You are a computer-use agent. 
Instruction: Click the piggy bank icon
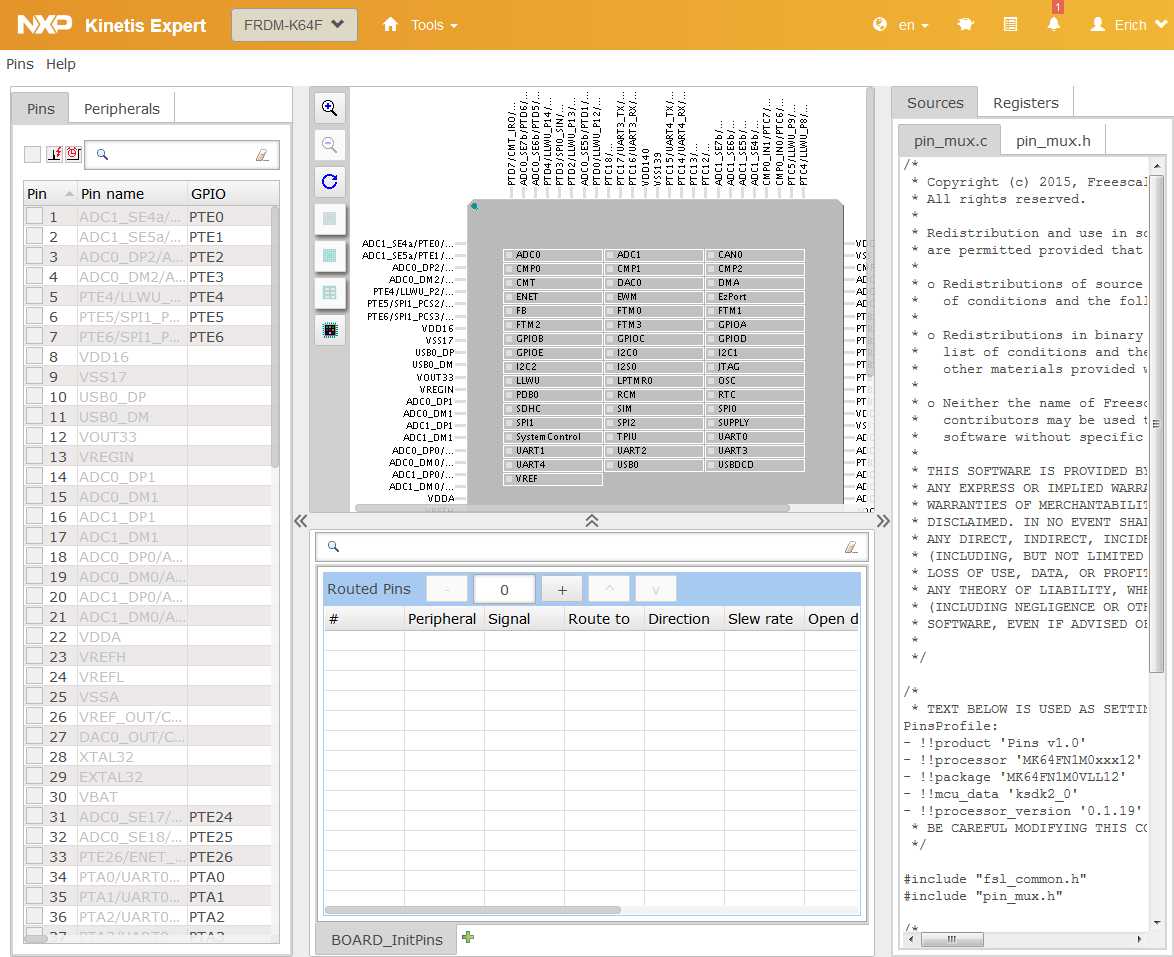pos(966,25)
